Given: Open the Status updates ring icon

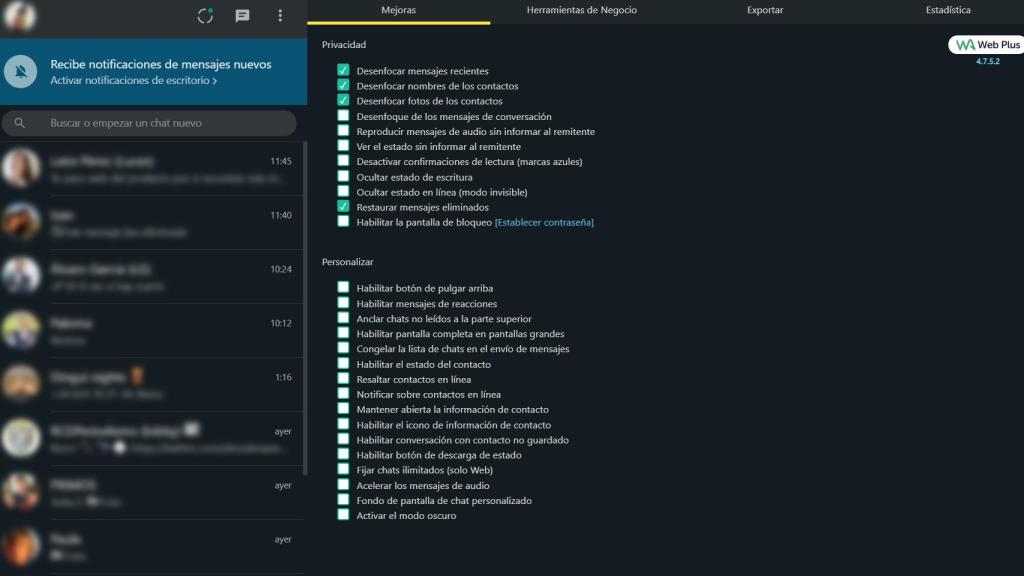Looking at the screenshot, I should pyautogui.click(x=204, y=15).
